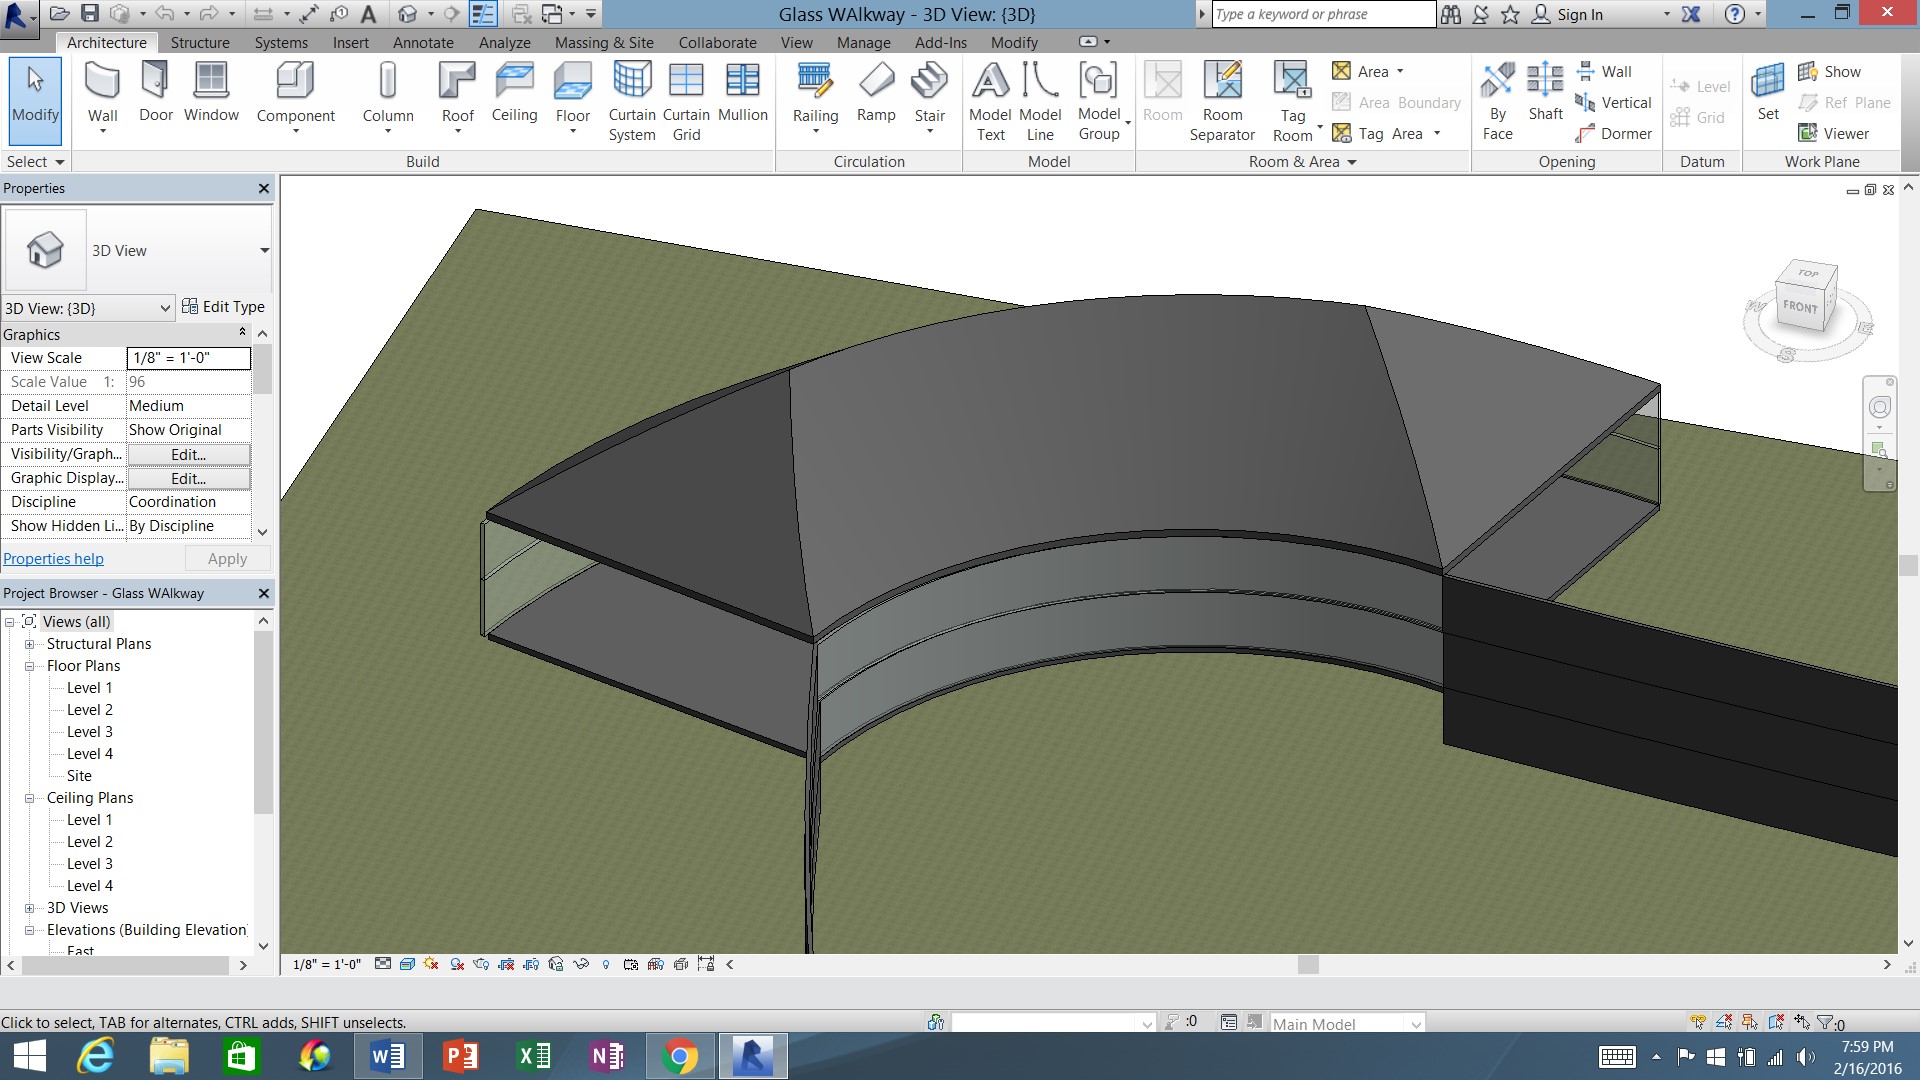1920x1080 pixels.
Task: Collapse the Floor Plans tree node
Action: point(30,666)
